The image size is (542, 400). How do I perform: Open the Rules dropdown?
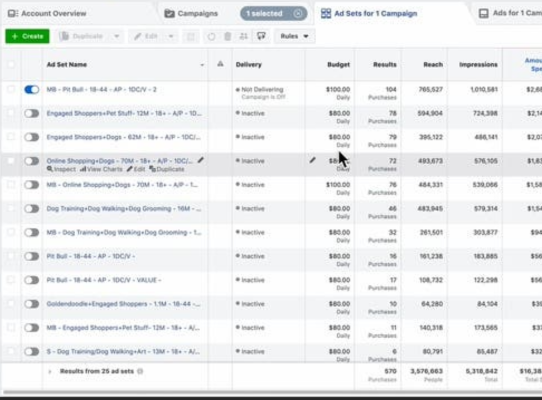[295, 36]
